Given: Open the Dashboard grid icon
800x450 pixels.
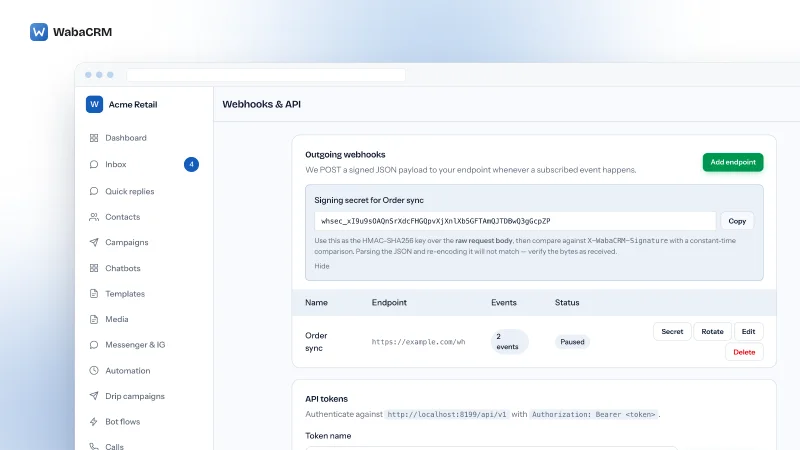Looking at the screenshot, I should tap(94, 138).
